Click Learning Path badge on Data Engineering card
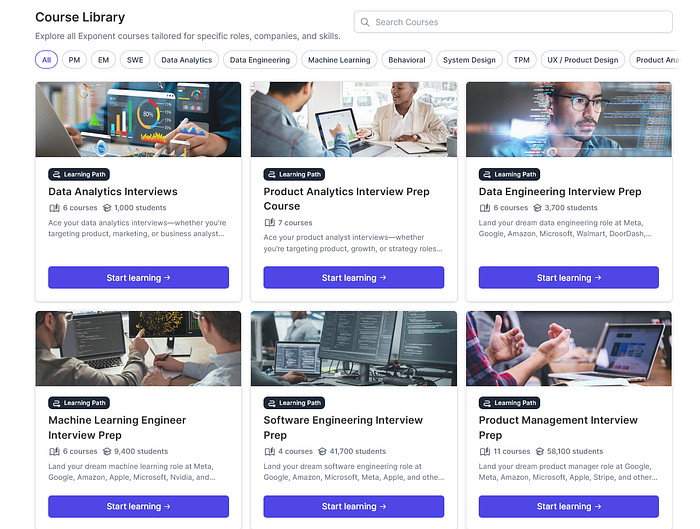Image resolution: width=700 pixels, height=529 pixels. pyautogui.click(x=509, y=174)
